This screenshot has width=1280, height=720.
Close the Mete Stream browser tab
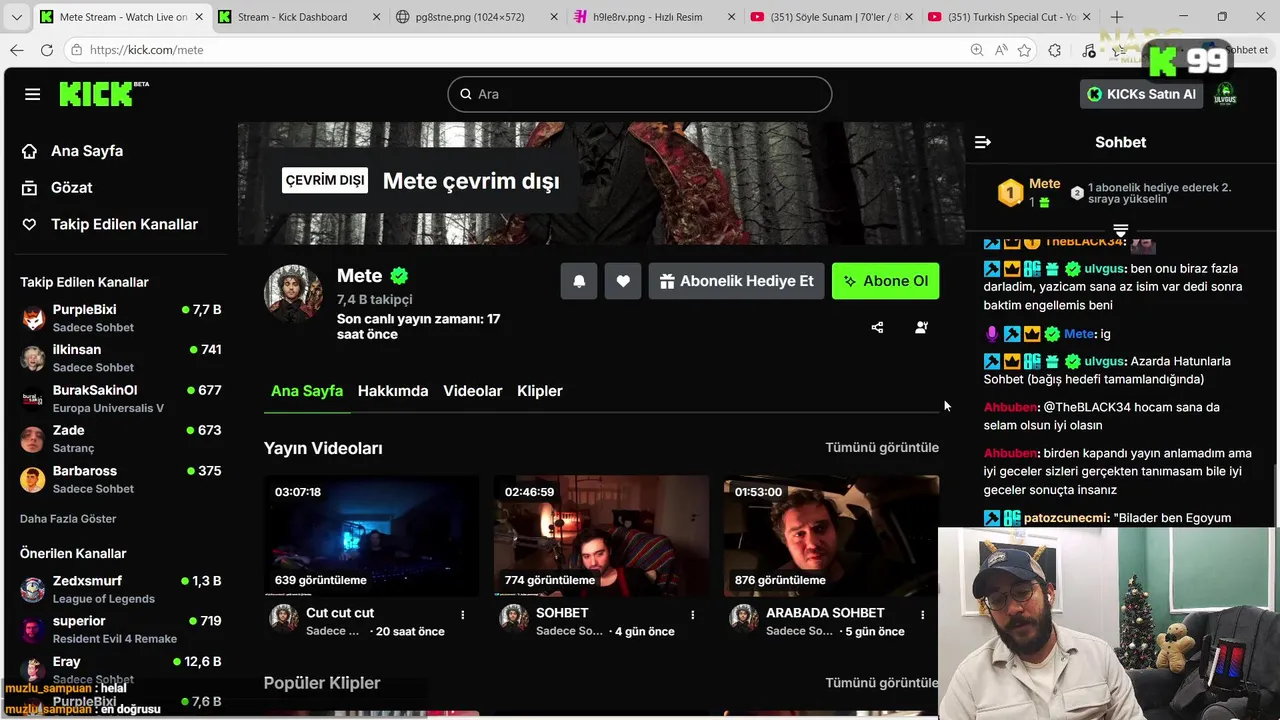(197, 17)
